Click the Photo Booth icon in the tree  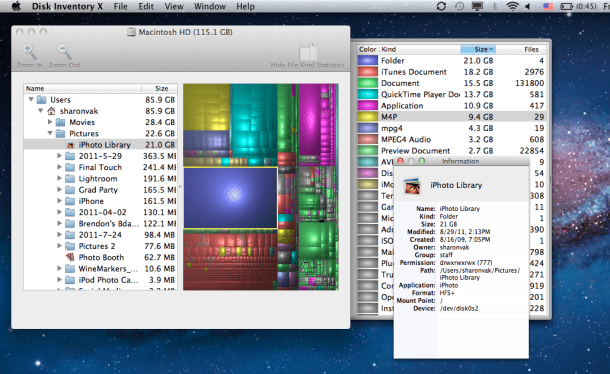(x=70, y=257)
